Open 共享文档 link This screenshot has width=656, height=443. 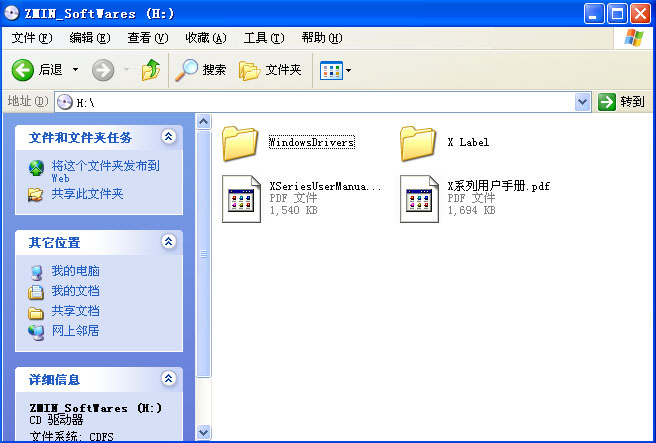click(x=76, y=311)
